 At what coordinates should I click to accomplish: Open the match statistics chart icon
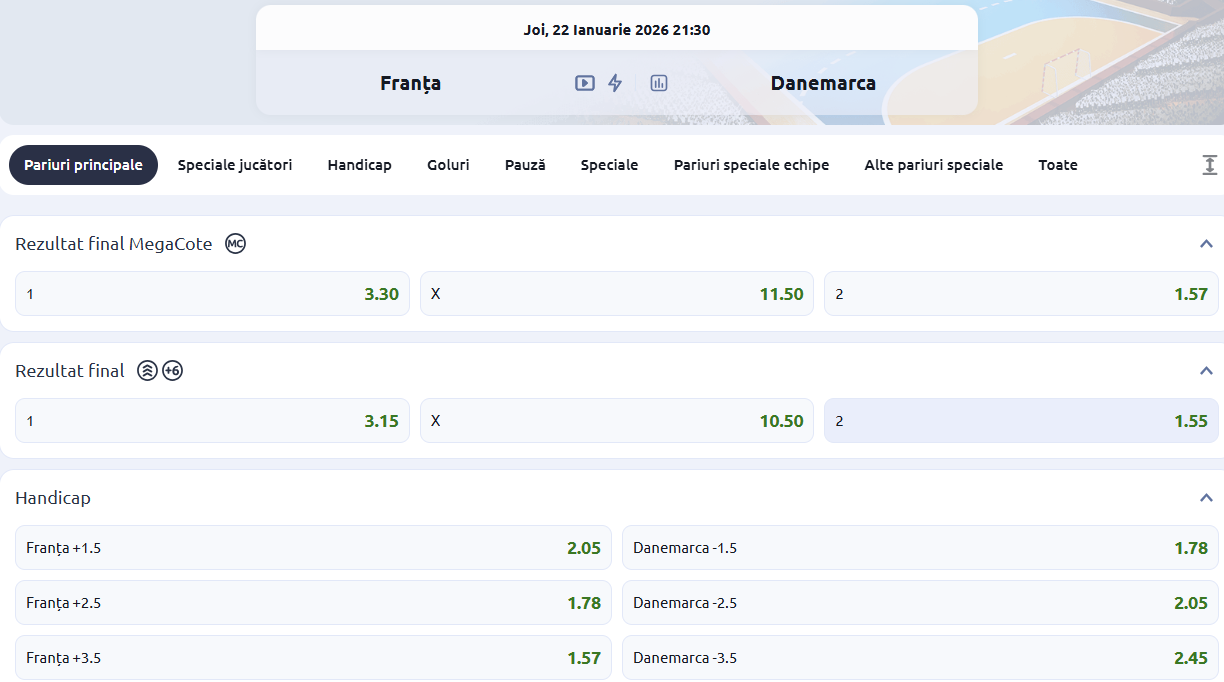tap(658, 83)
